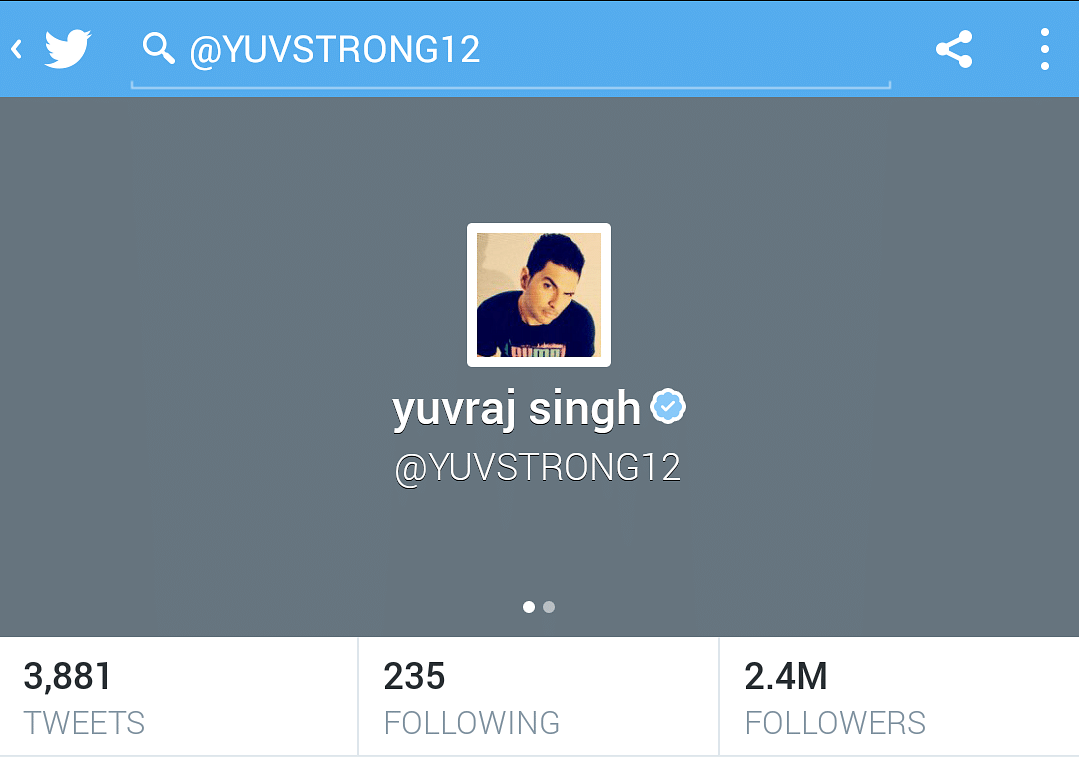Tap the search box underline
The height and width of the screenshot is (757, 1079).
[x=511, y=86]
